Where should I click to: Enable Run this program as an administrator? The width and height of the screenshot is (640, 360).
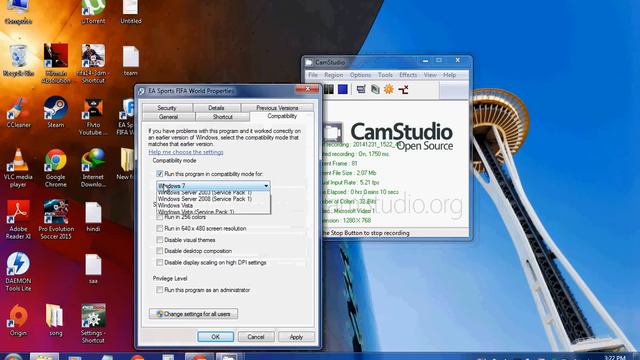[160, 290]
